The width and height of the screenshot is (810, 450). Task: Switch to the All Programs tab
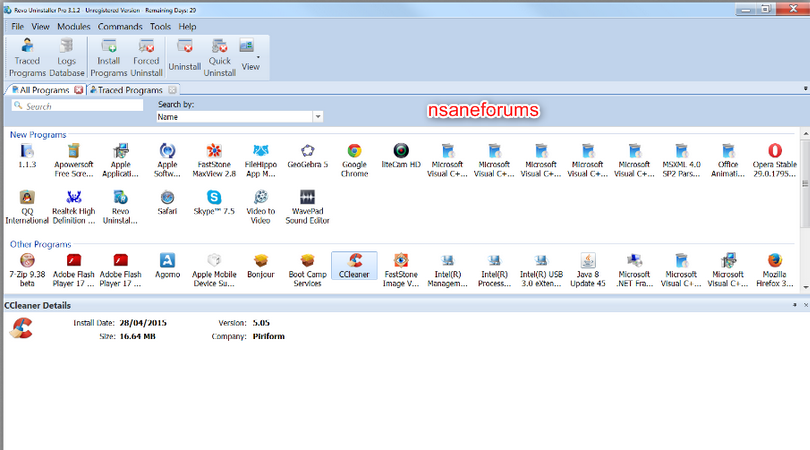pyautogui.click(x=44, y=90)
